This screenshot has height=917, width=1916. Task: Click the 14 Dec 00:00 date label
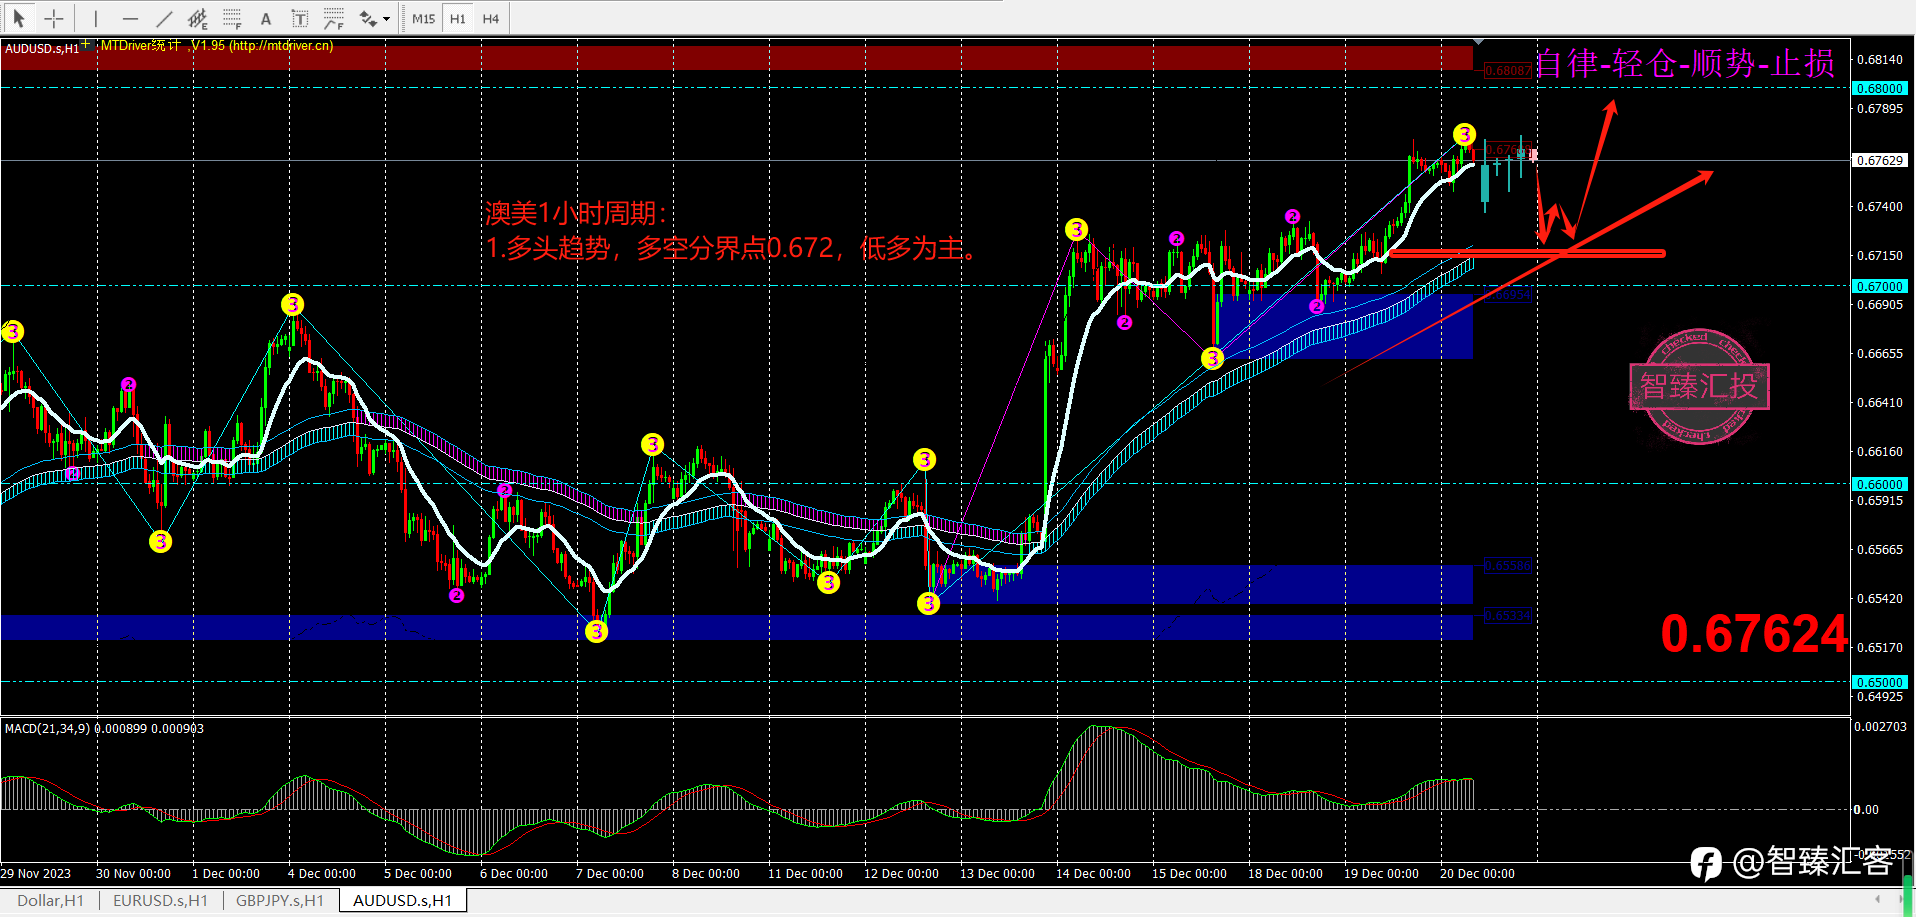tap(1093, 873)
